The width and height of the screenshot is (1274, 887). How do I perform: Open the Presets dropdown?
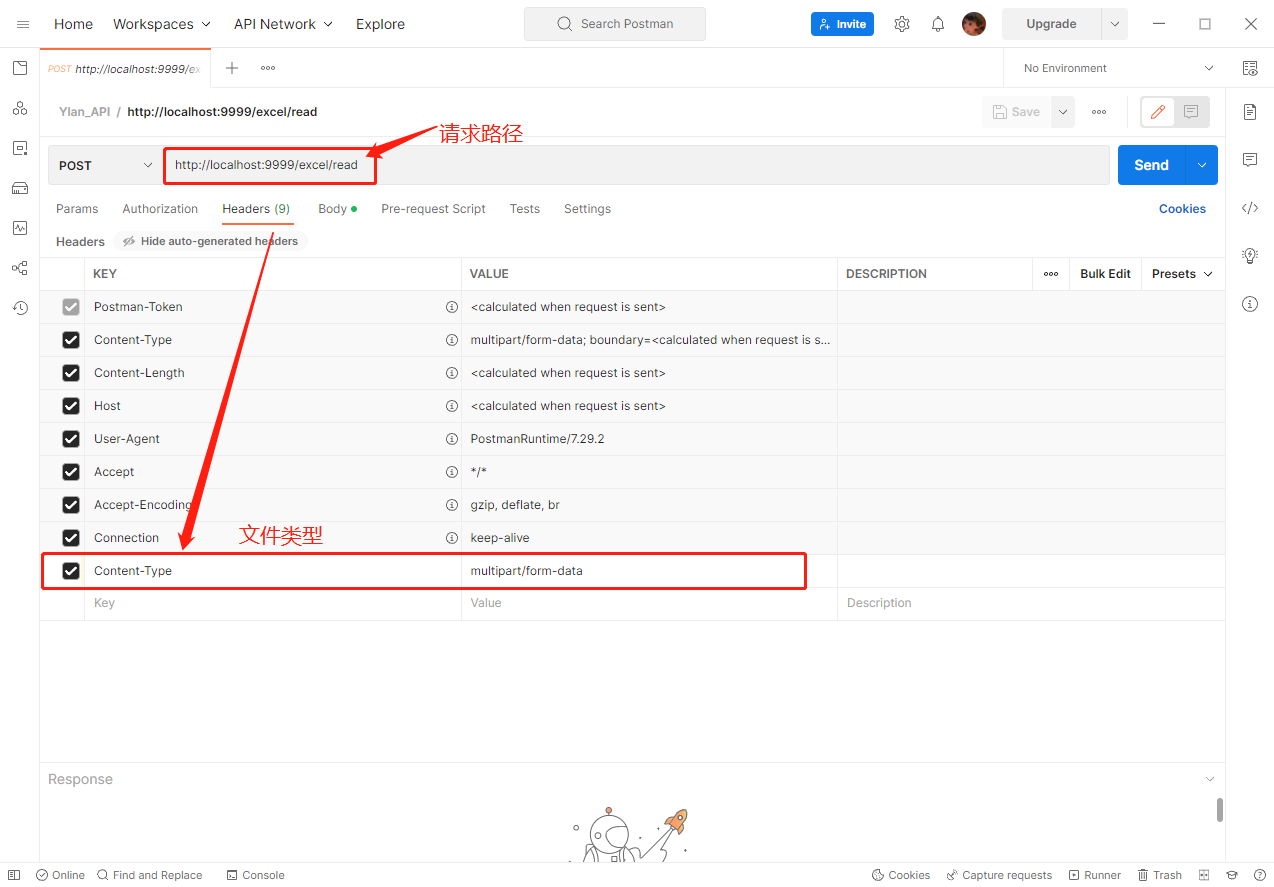tap(1182, 274)
